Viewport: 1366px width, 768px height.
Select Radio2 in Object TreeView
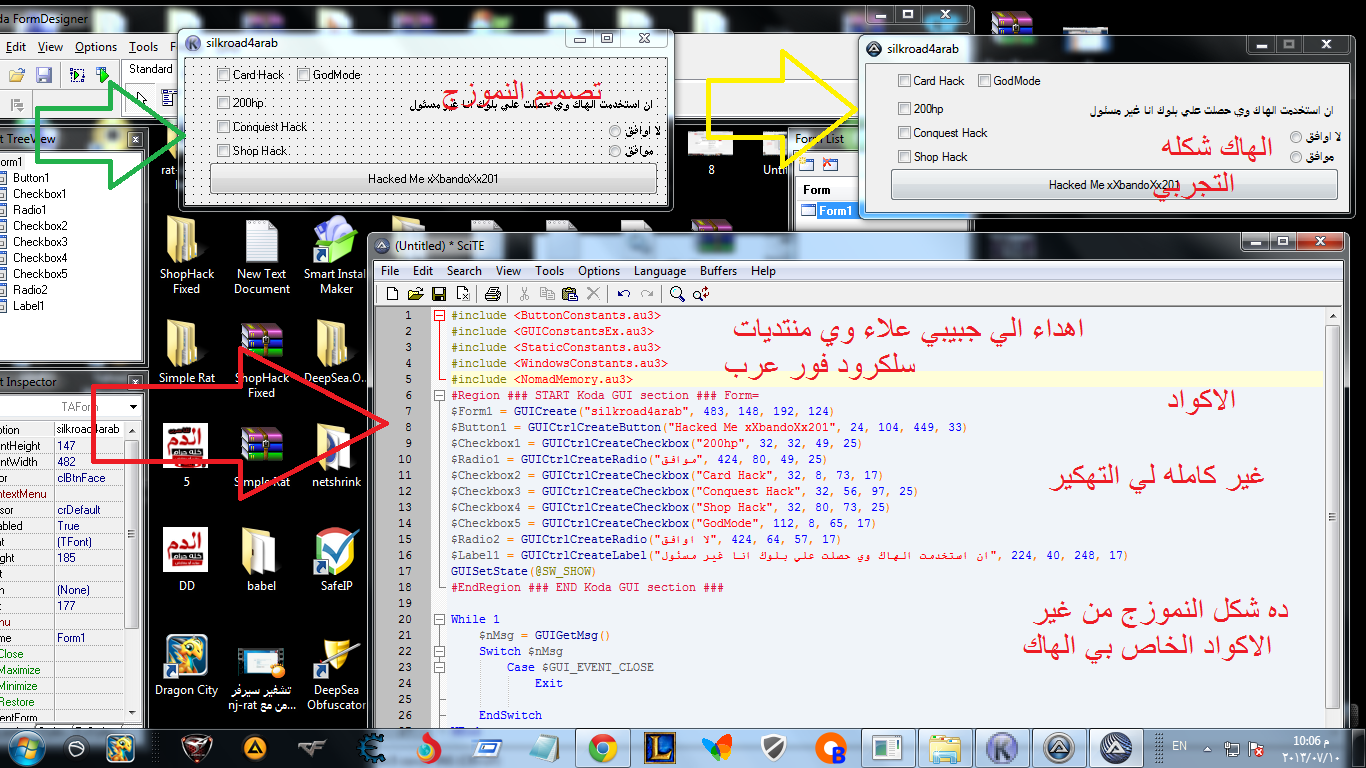[29, 290]
